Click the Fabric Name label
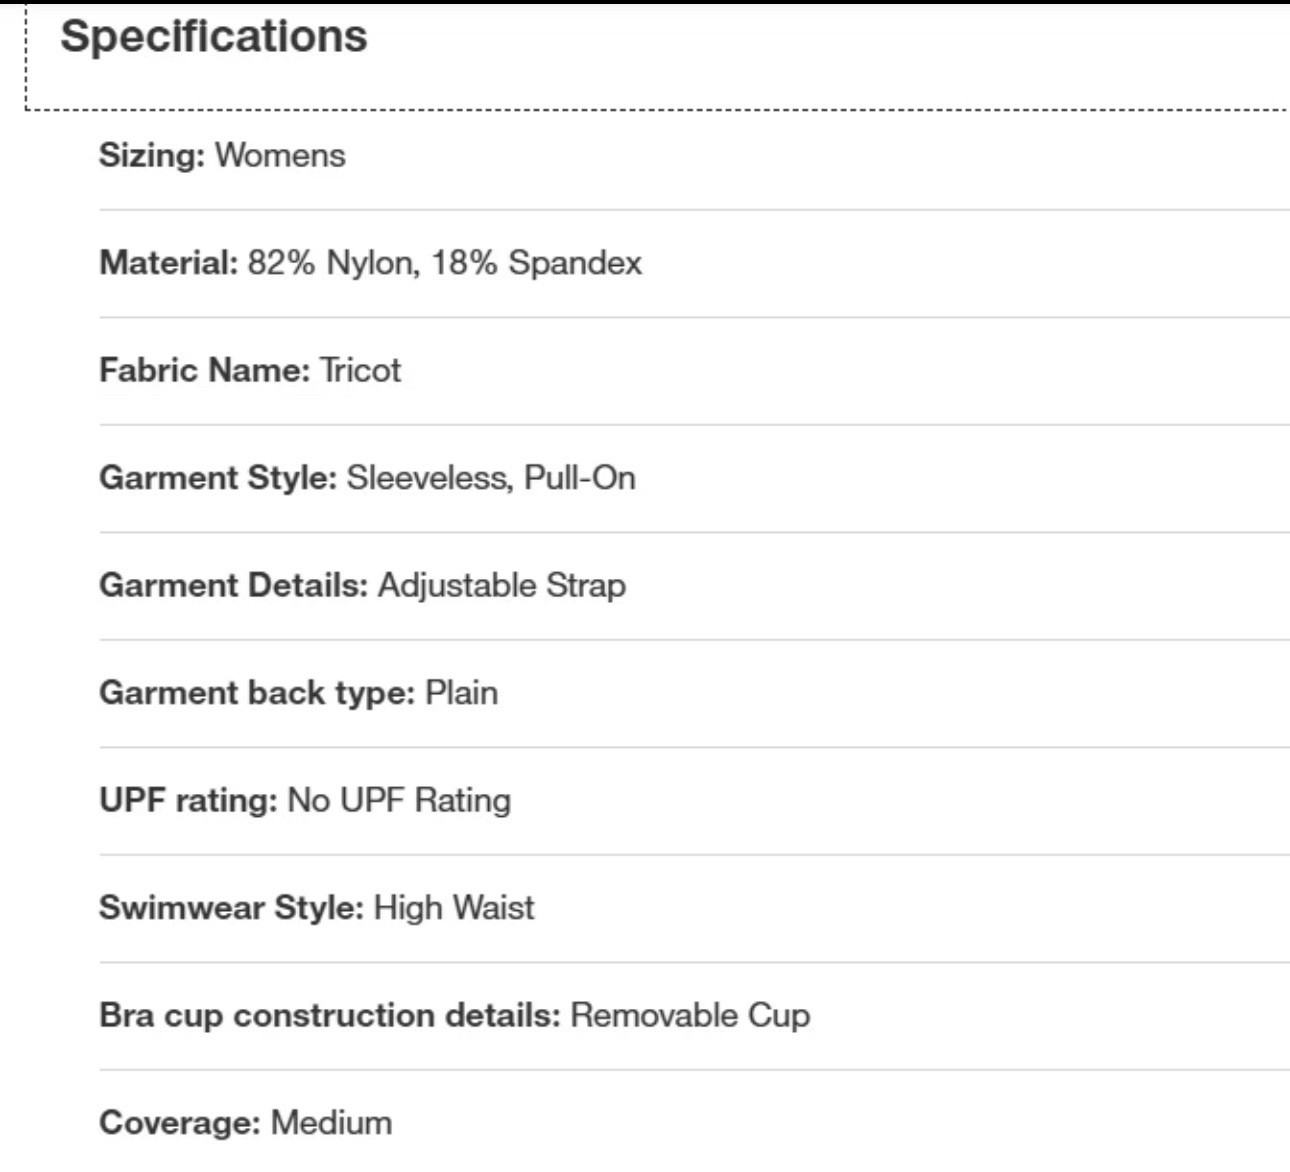This screenshot has height=1172, width=1290. [204, 371]
